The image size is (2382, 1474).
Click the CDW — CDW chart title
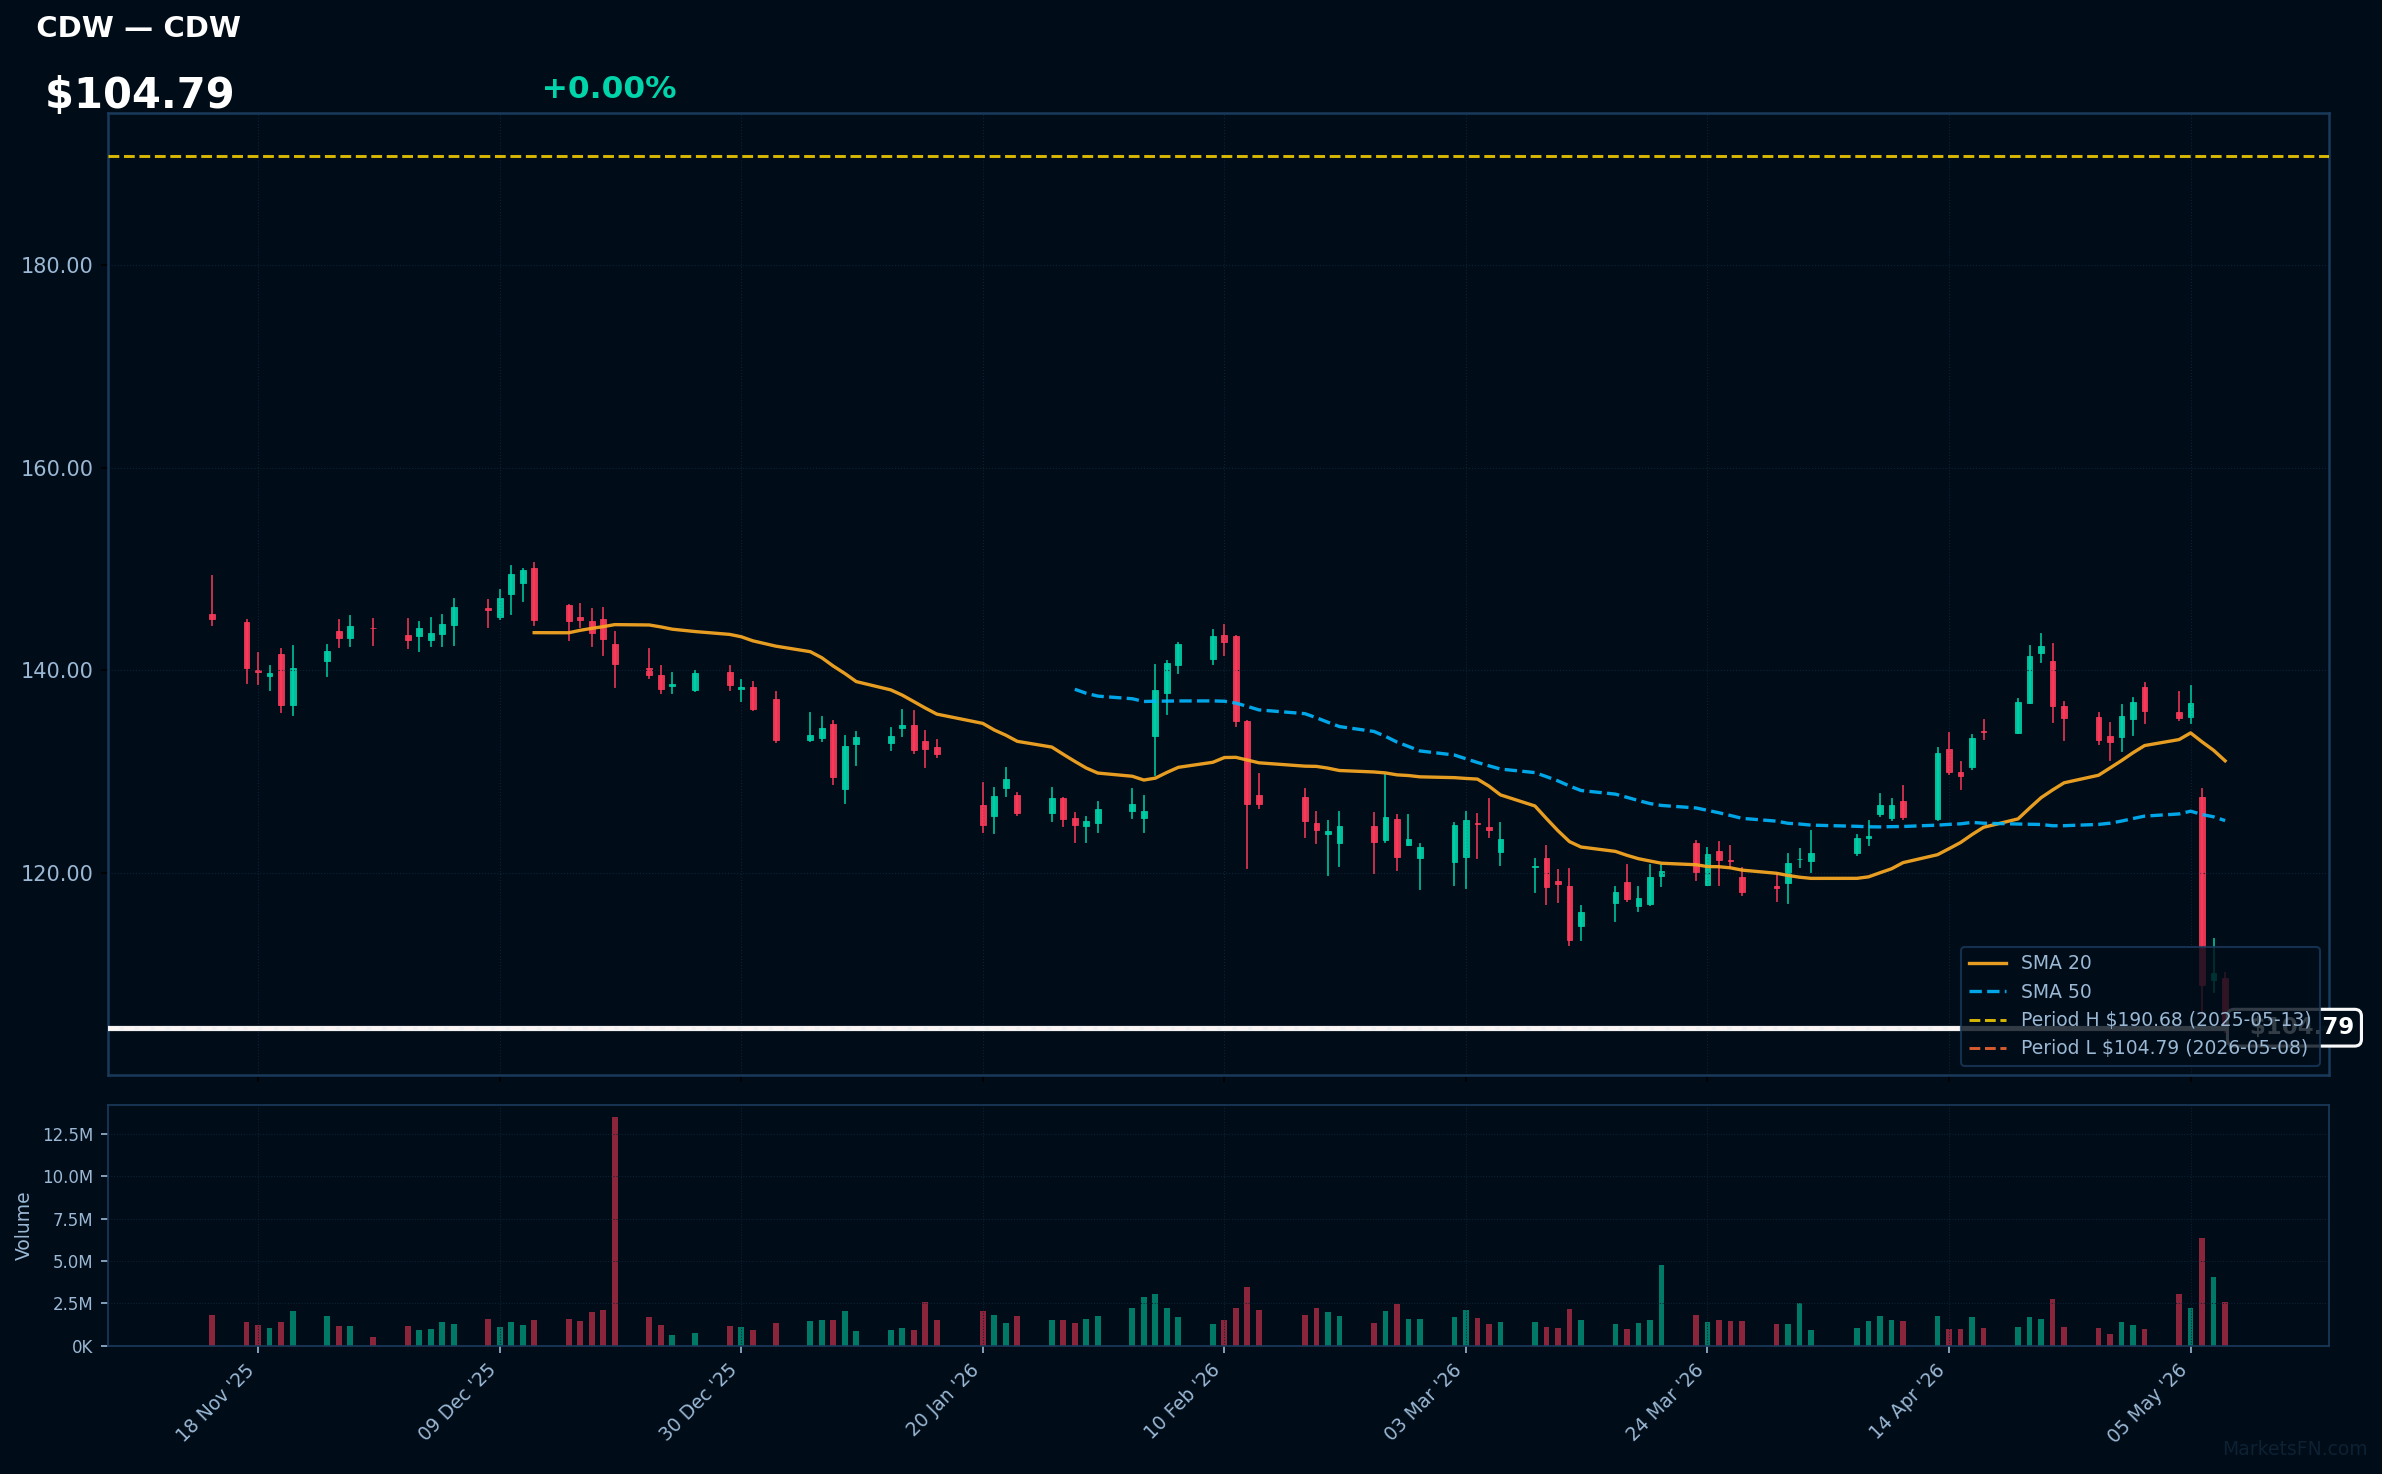138,28
